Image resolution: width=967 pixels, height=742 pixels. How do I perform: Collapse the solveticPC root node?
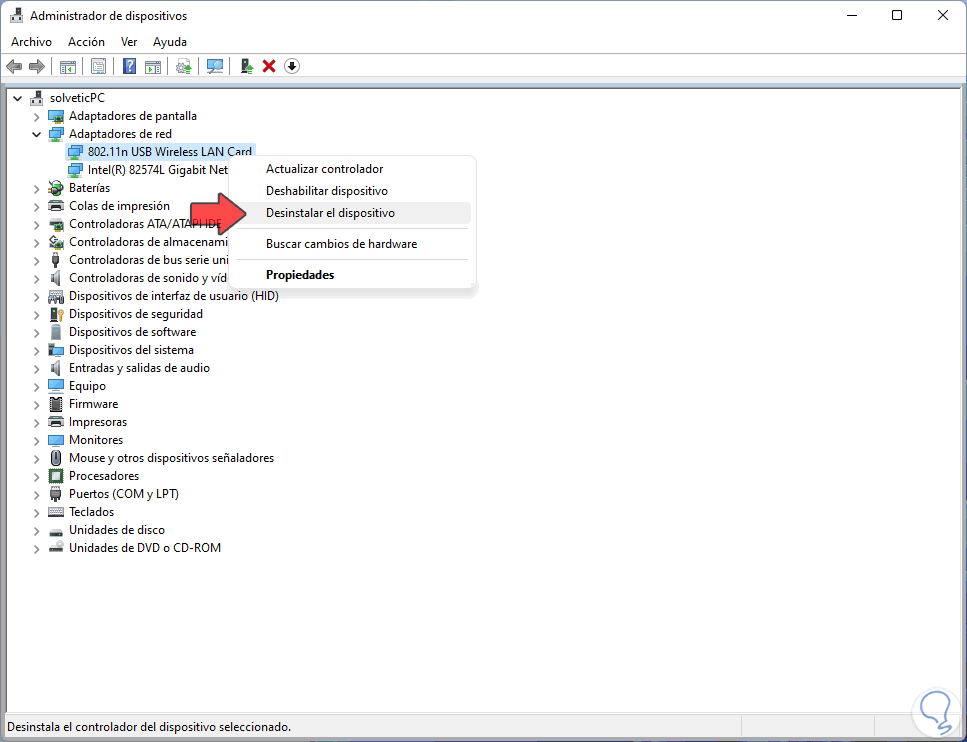18,98
